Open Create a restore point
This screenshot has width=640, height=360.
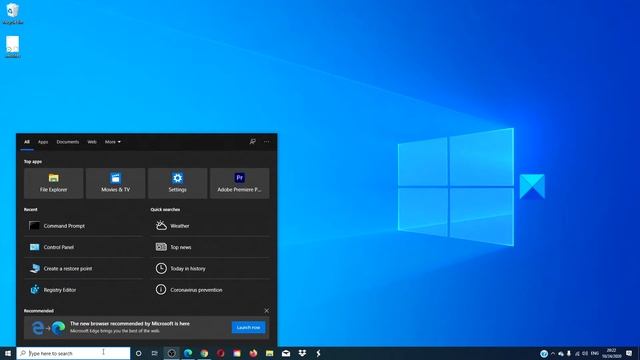click(84, 269)
